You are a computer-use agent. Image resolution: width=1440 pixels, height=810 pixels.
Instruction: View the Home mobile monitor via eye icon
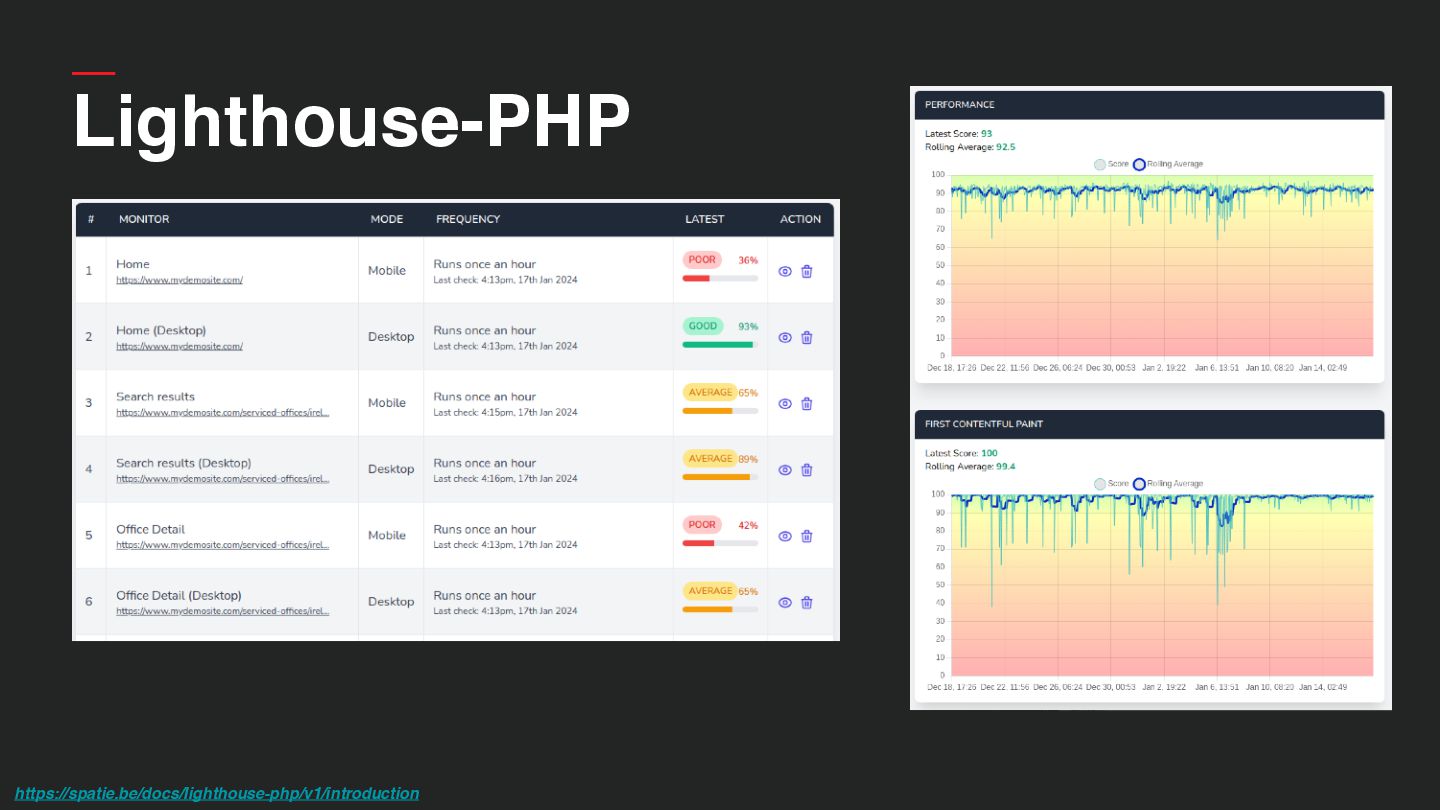[x=785, y=271]
